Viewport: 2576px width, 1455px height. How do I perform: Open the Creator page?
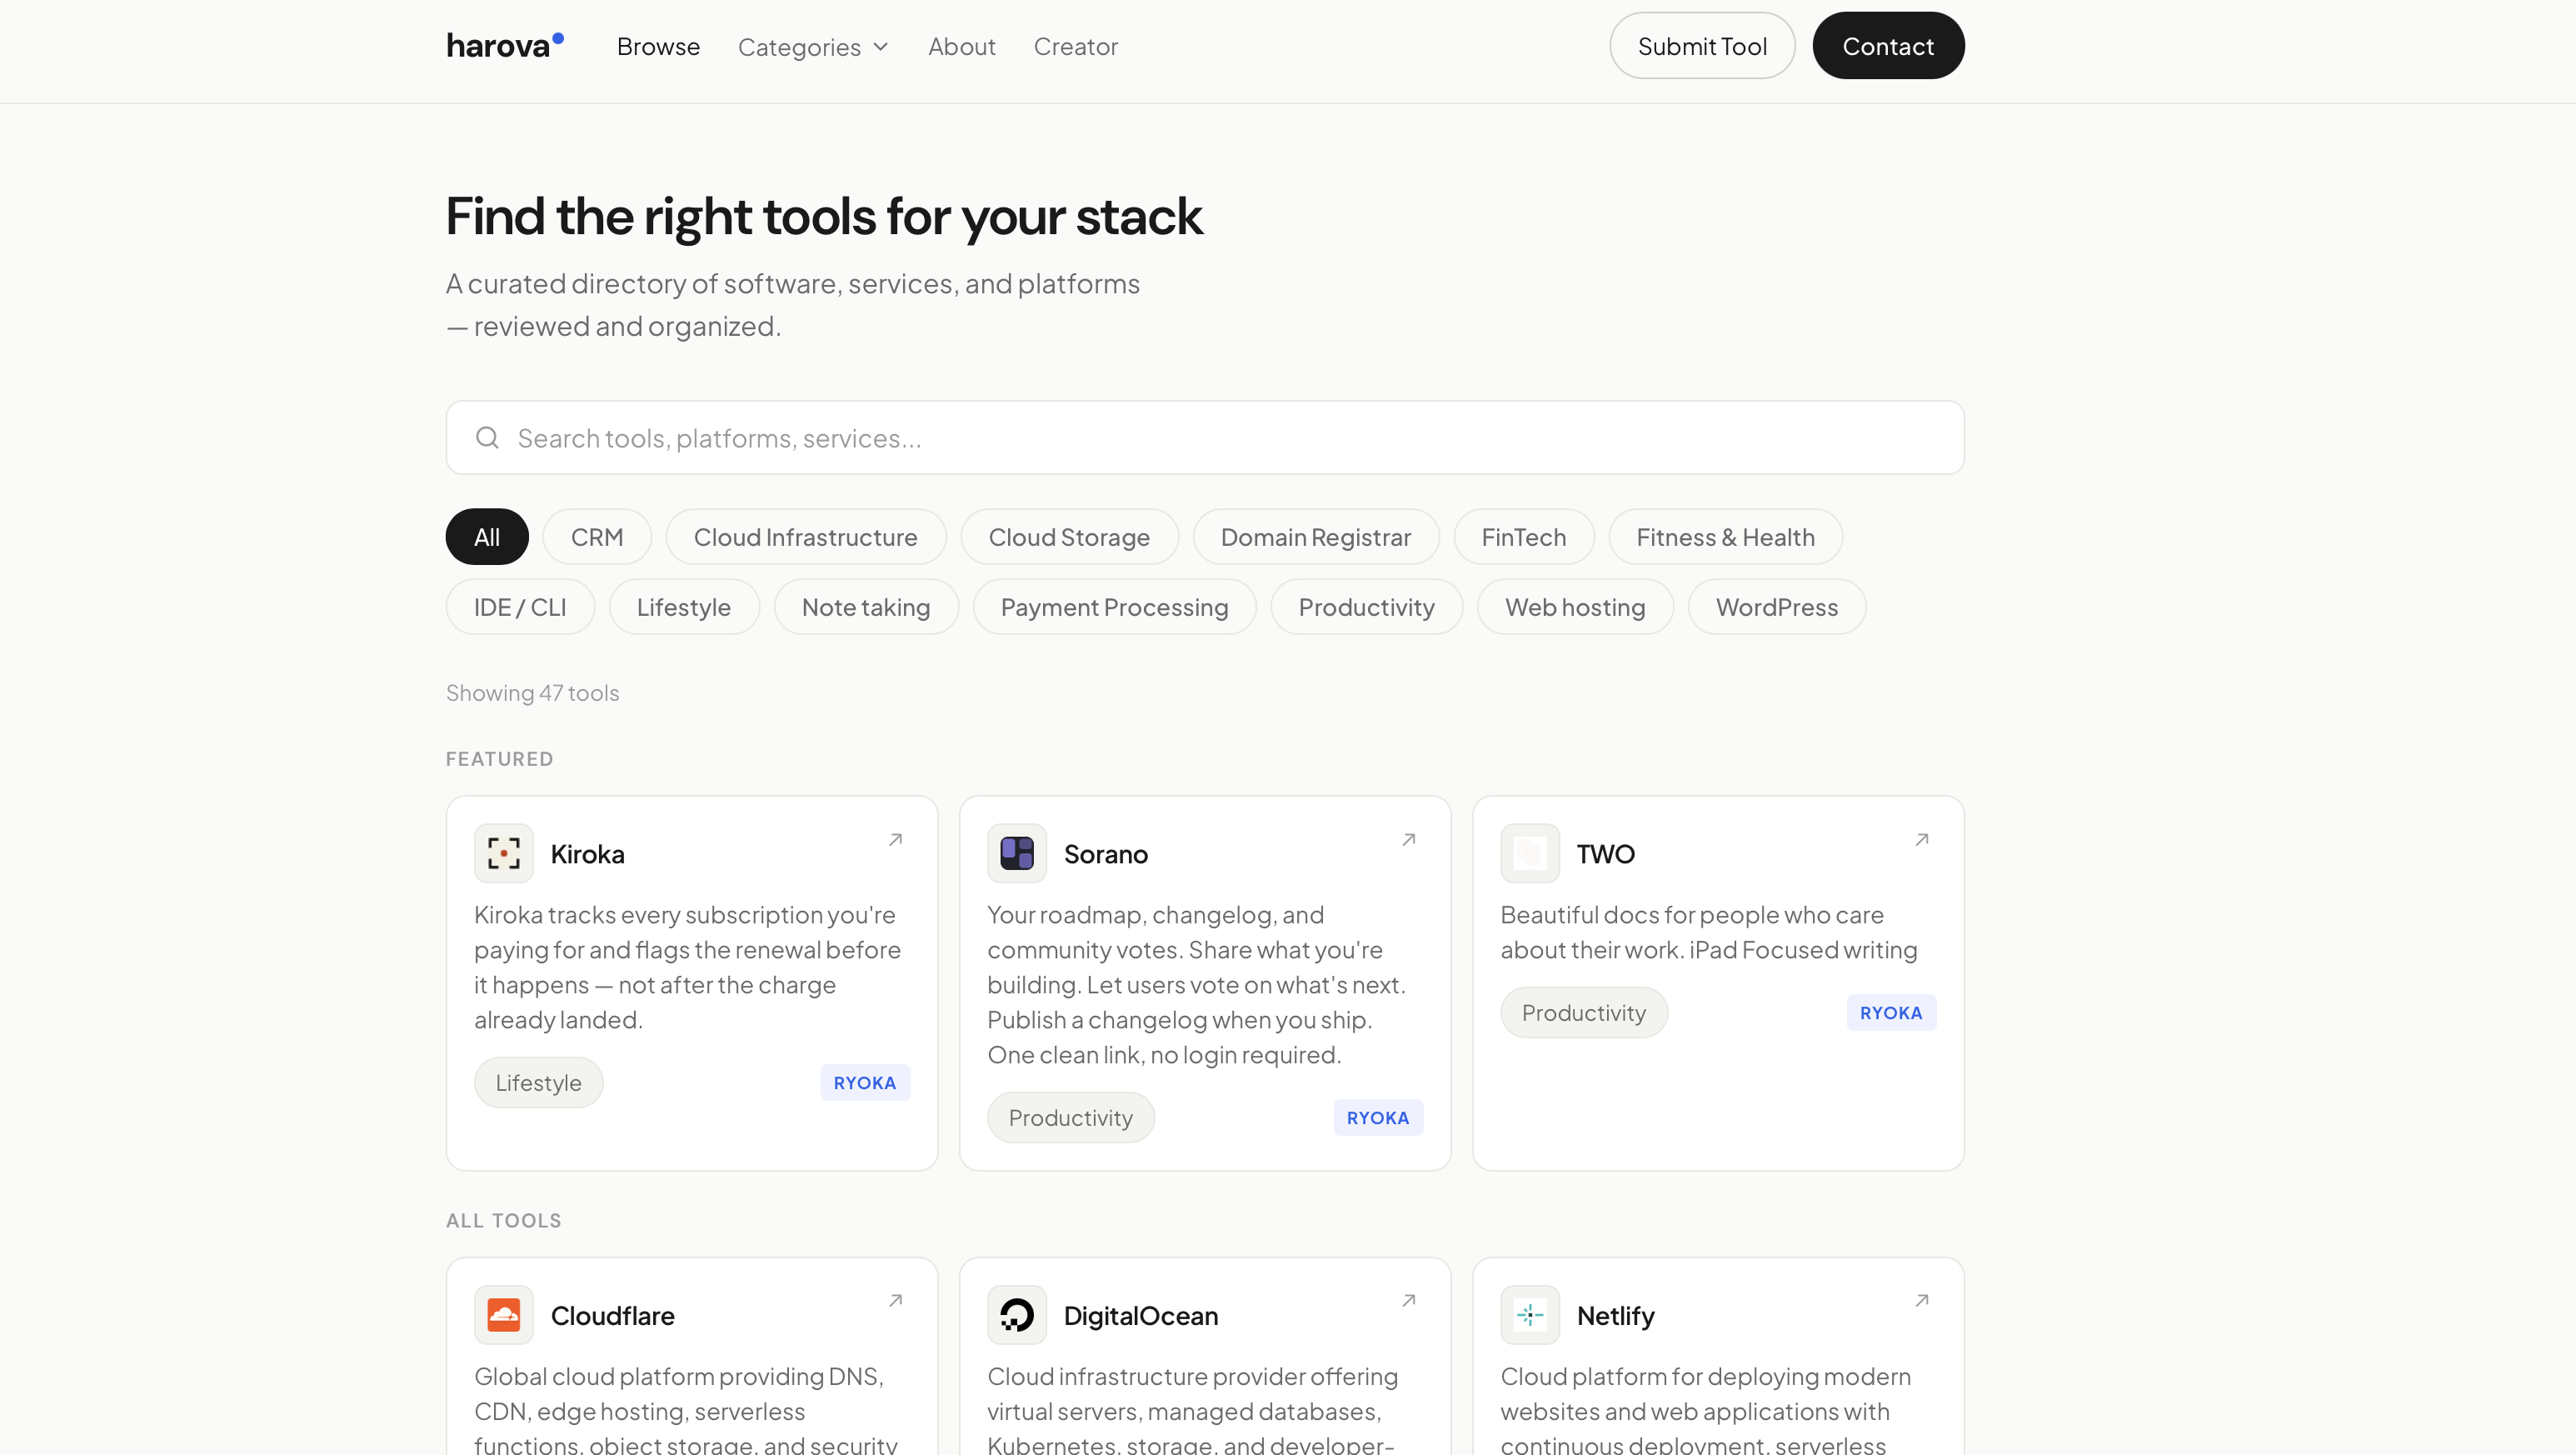[x=1076, y=47]
